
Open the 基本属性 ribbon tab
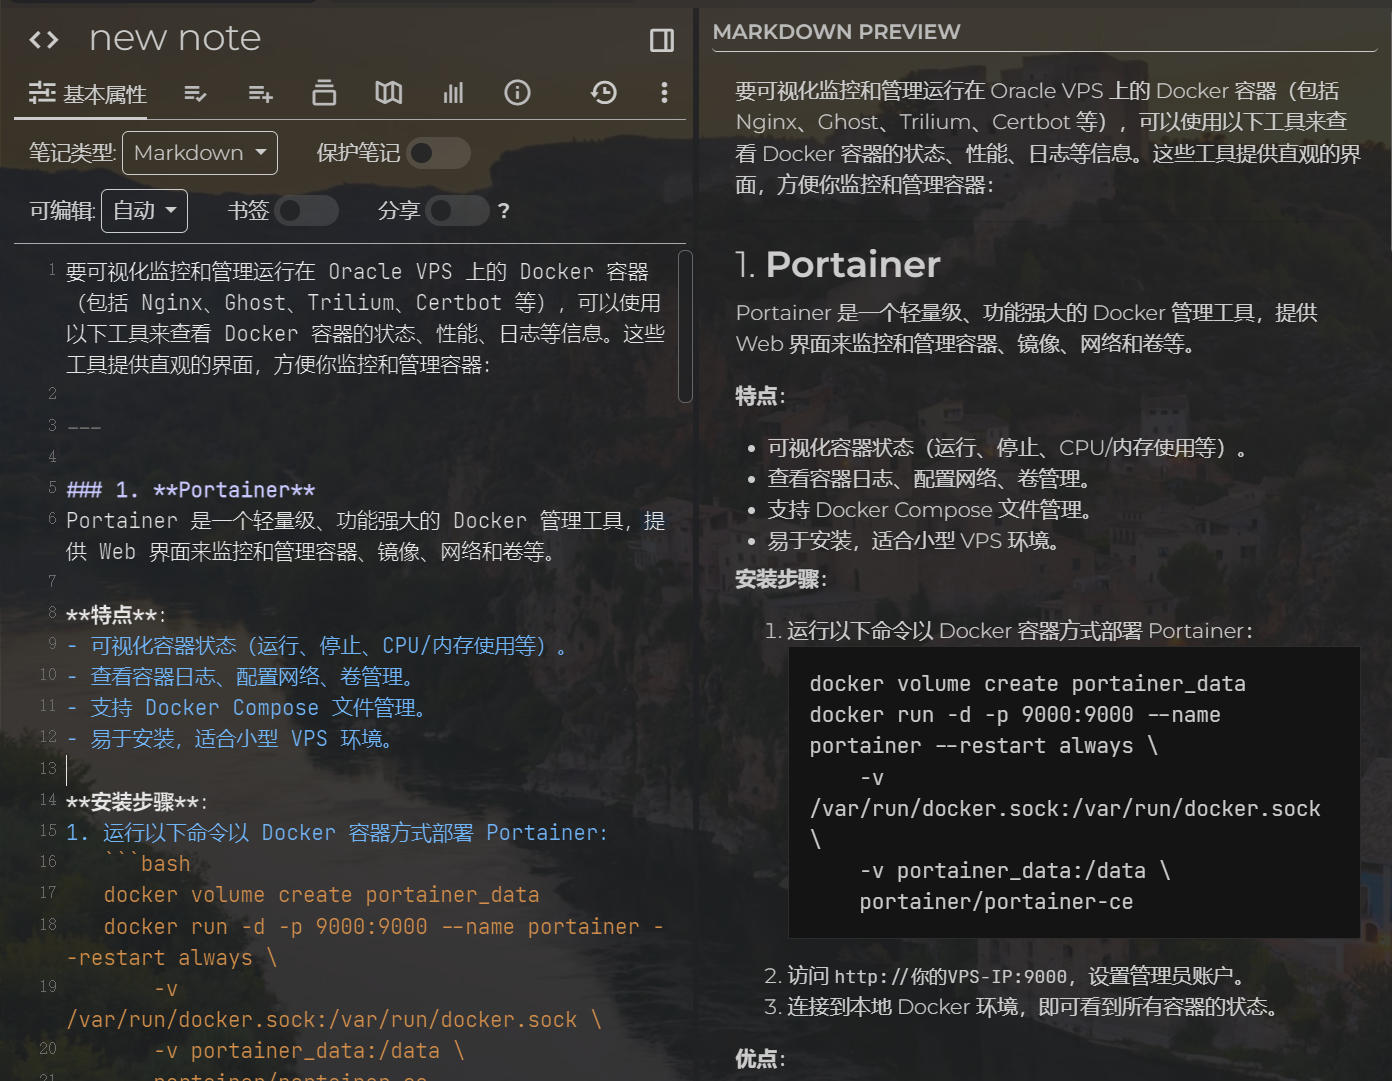pyautogui.click(x=88, y=94)
